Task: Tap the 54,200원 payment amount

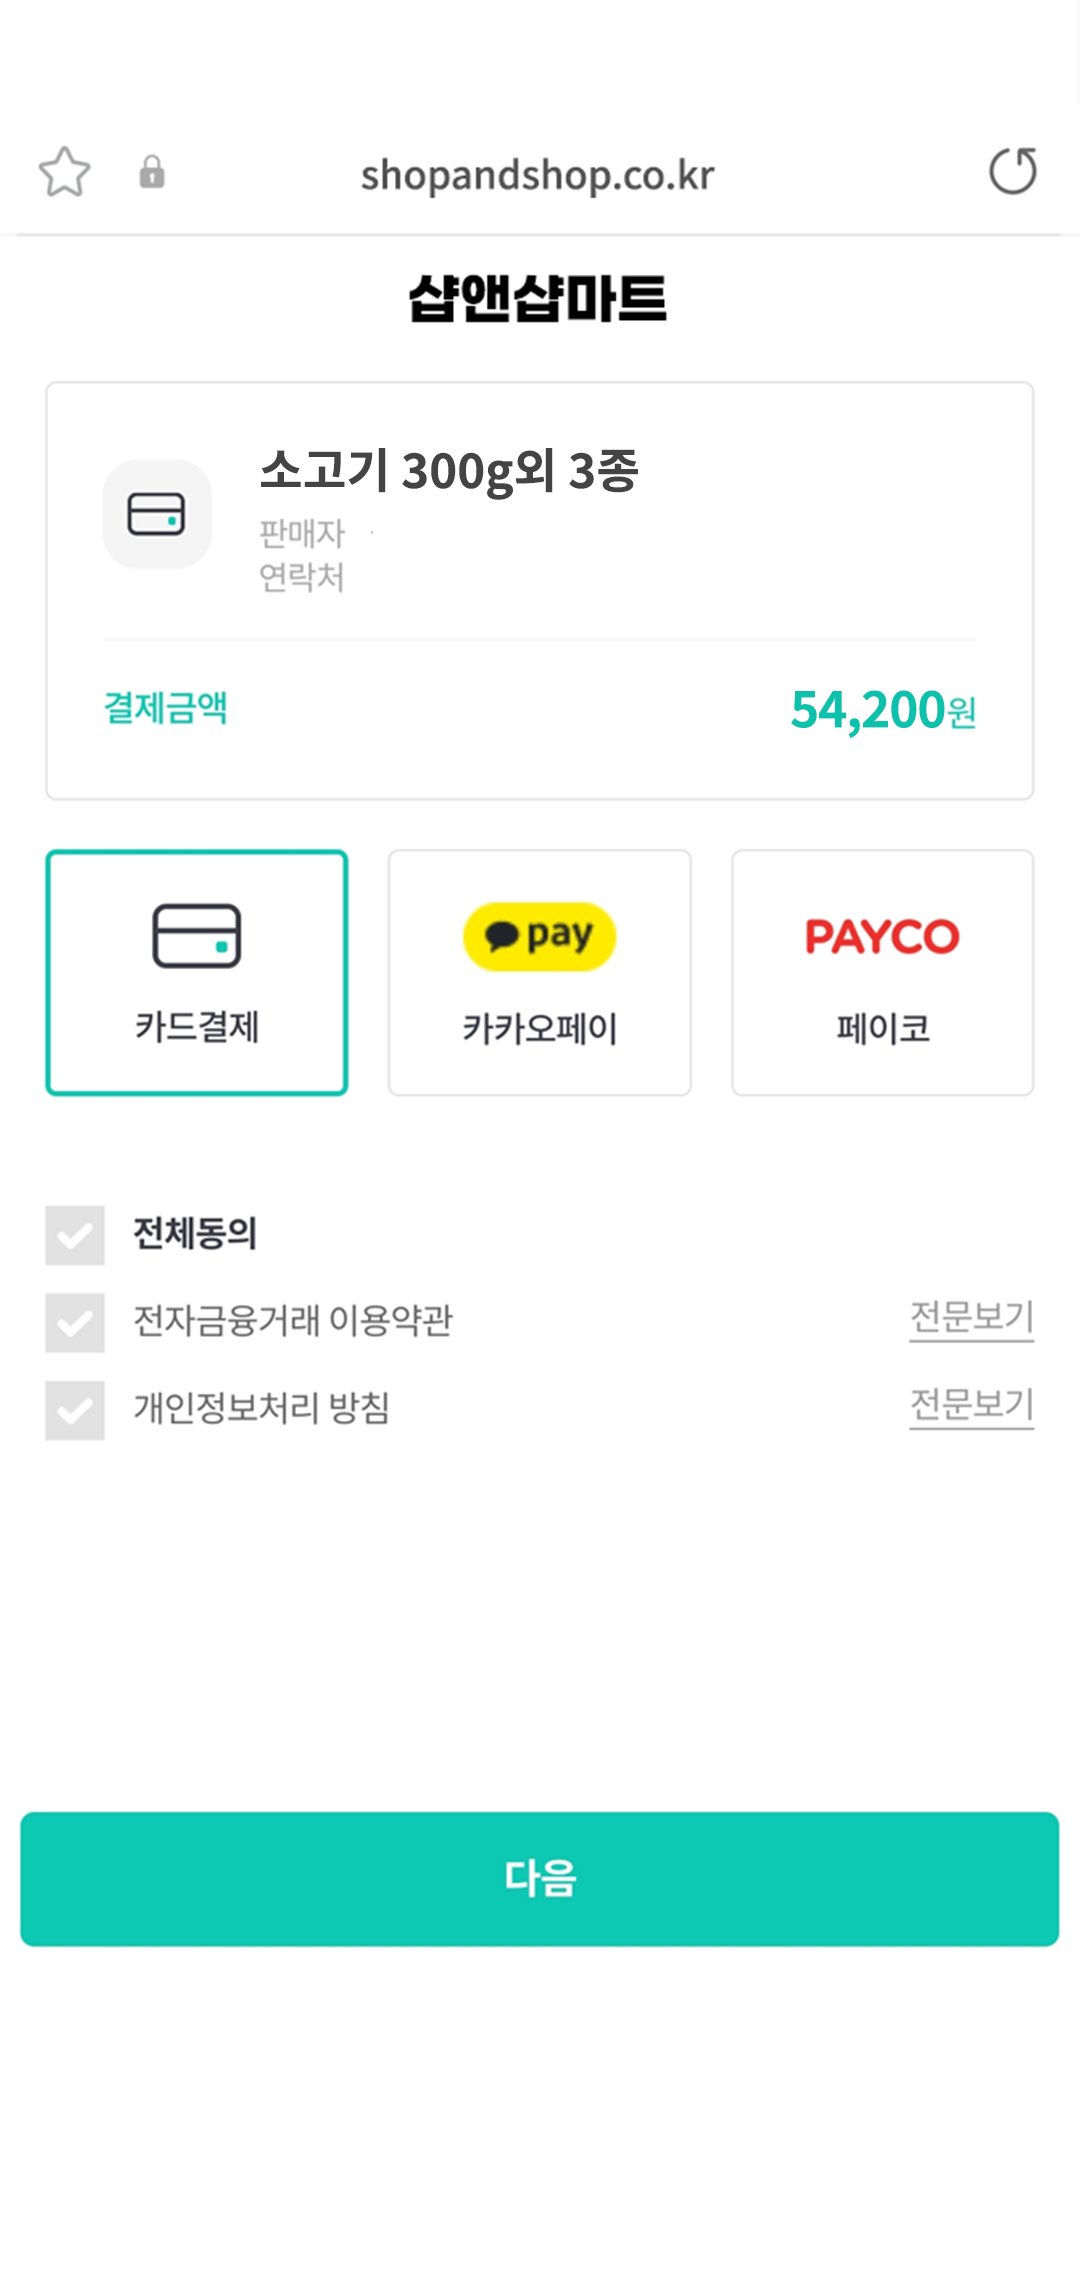Action: pos(882,710)
